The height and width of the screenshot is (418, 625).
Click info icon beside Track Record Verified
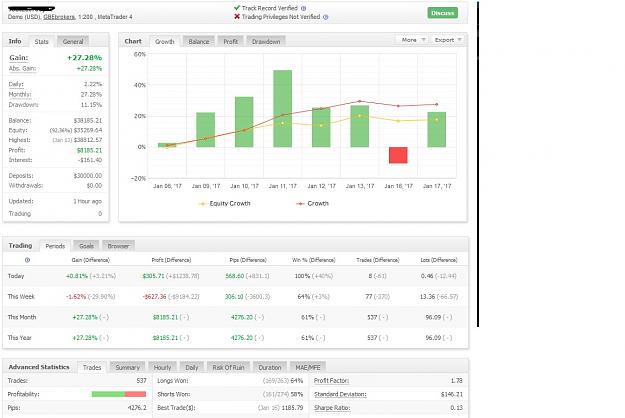pyautogui.click(x=304, y=8)
